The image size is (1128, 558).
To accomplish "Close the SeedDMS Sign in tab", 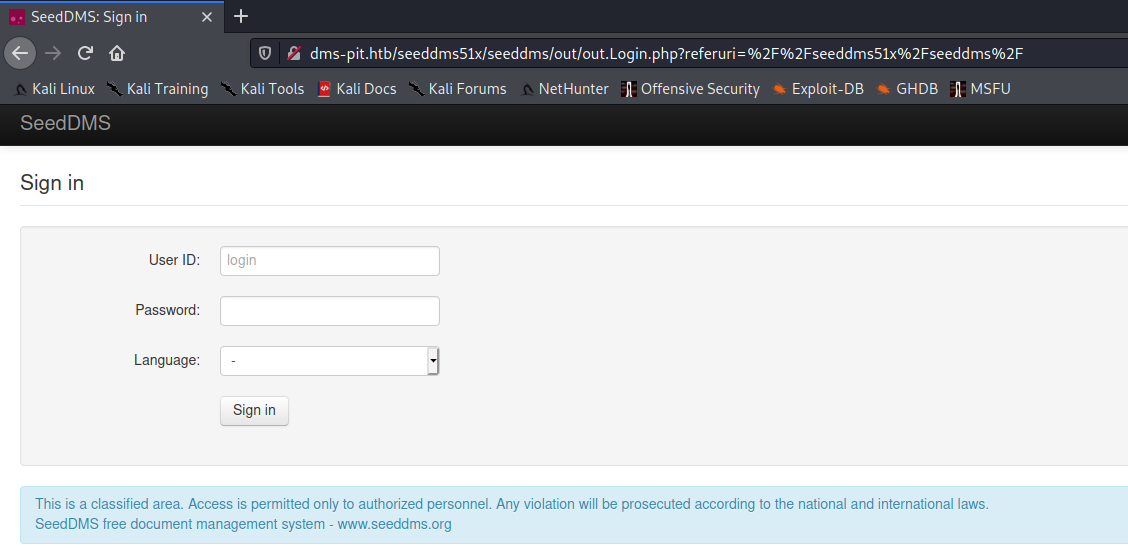I will tap(206, 17).
